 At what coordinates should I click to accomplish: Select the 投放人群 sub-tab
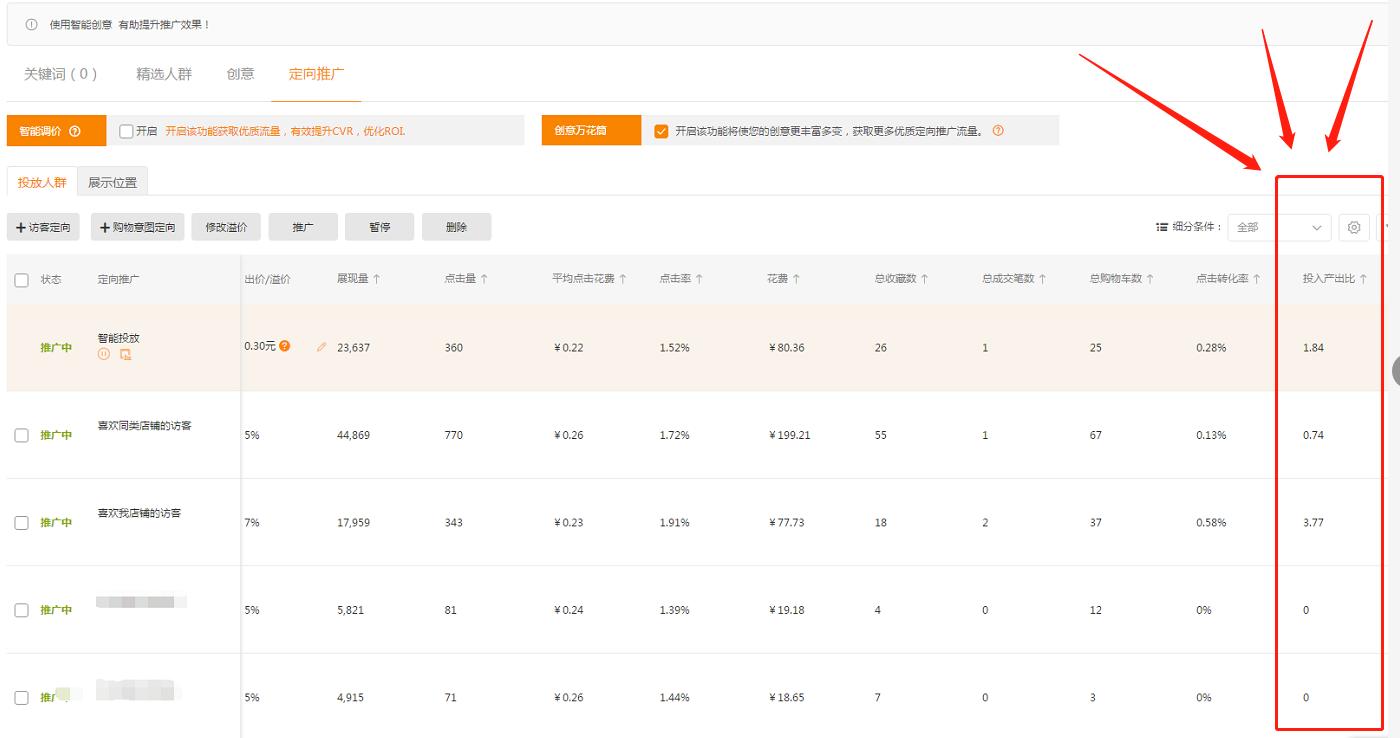click(42, 182)
